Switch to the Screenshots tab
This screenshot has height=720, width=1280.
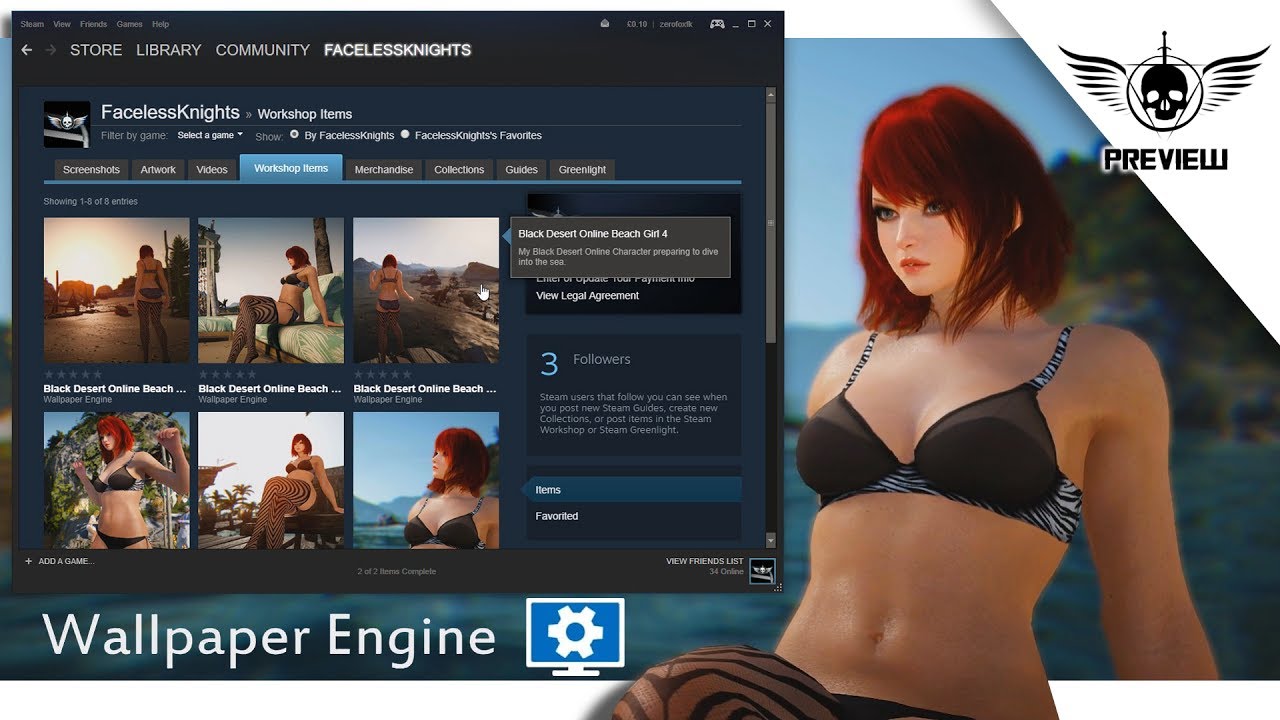(91, 170)
